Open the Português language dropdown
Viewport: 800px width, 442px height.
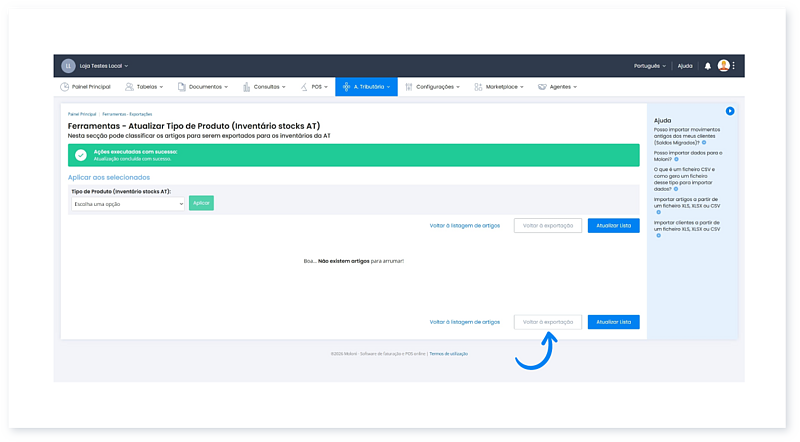point(649,66)
